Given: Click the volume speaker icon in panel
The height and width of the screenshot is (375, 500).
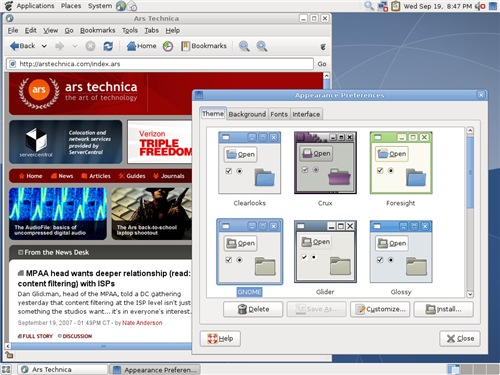Looking at the screenshot, I should pos(480,6).
